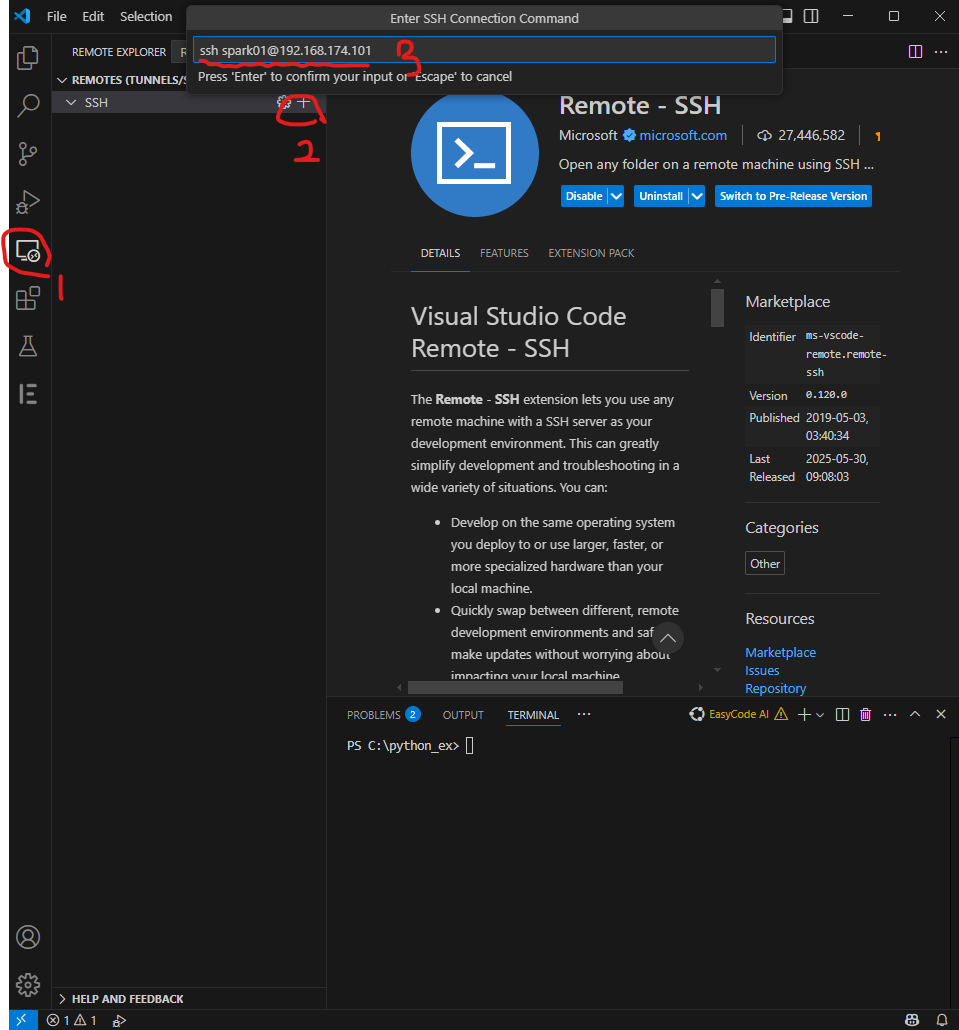Maximize the terminal panel with caret

(x=915, y=714)
